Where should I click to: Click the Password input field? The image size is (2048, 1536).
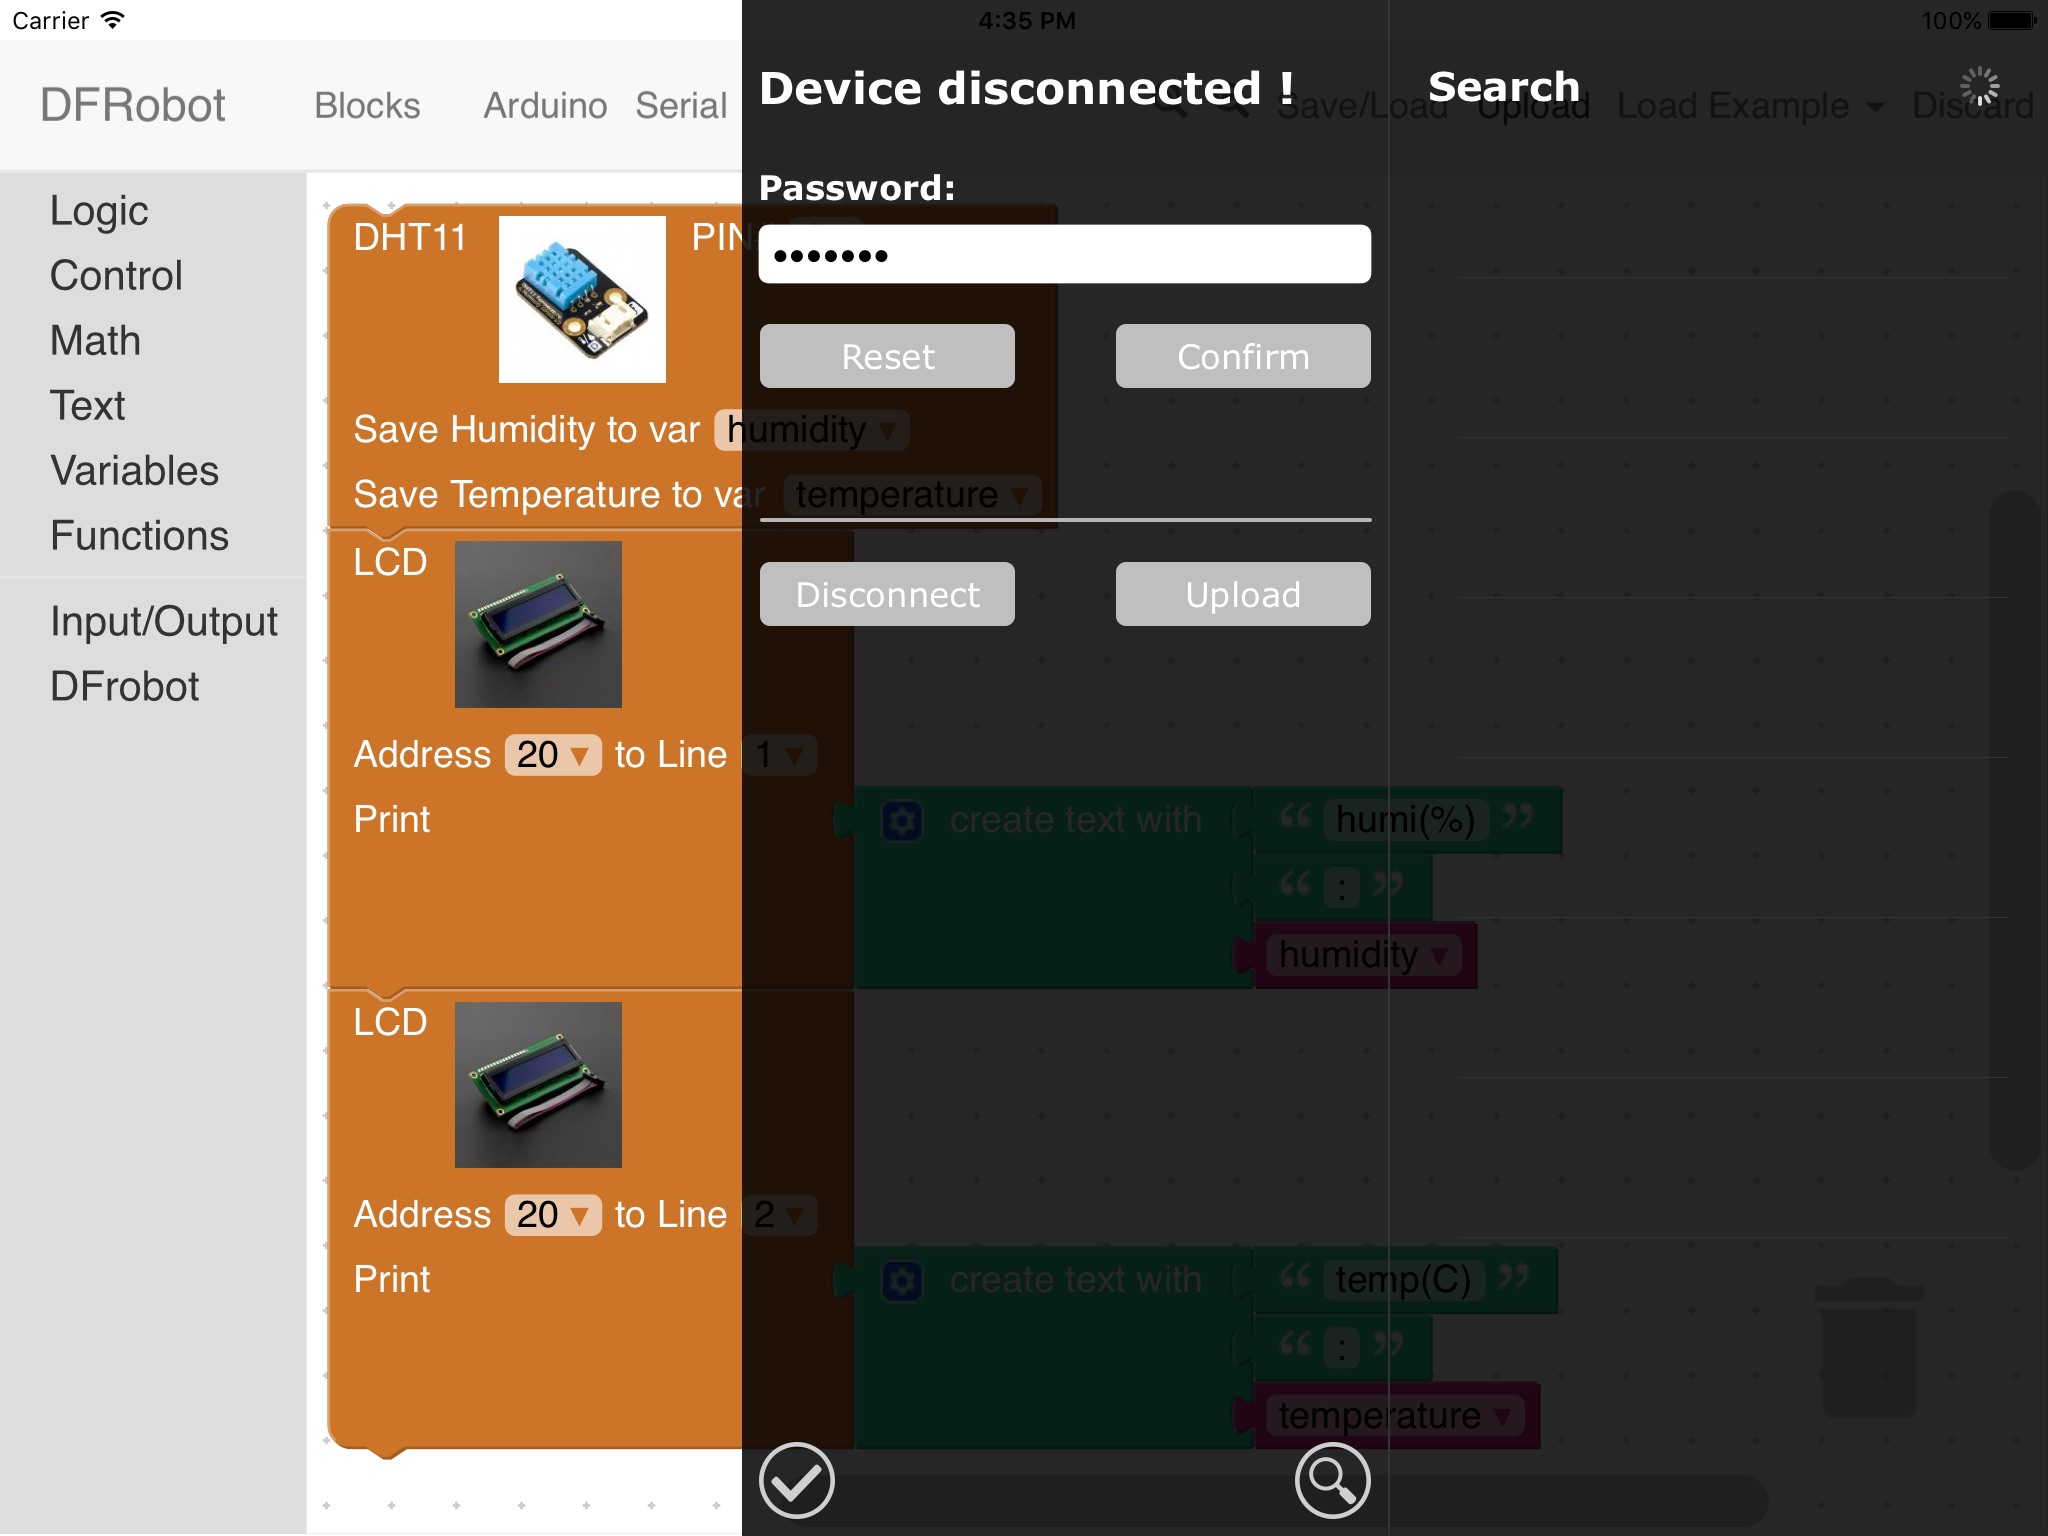pos(1064,254)
